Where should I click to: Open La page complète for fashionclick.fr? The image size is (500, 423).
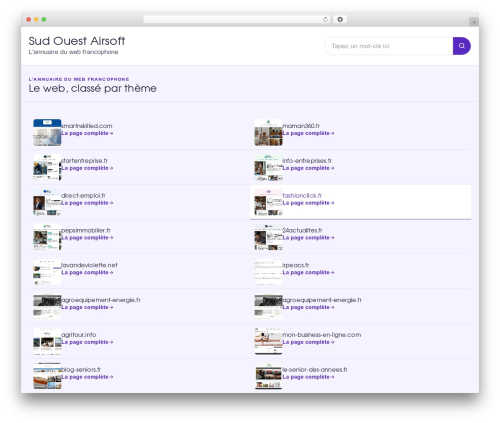pyautogui.click(x=308, y=203)
